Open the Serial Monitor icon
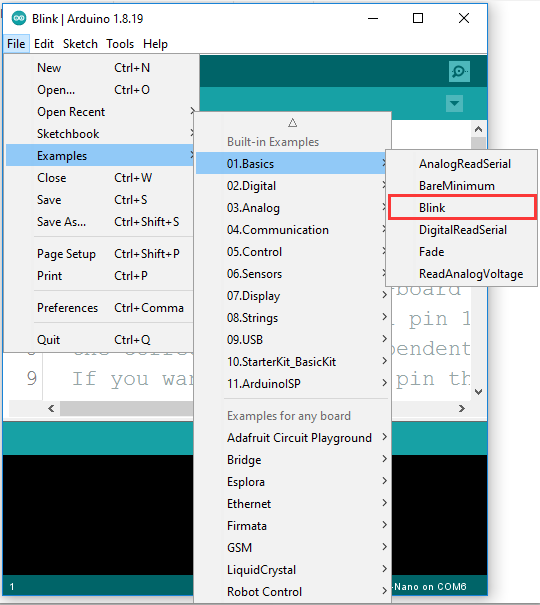Screen dimensions: 540x605 pyautogui.click(x=459, y=71)
